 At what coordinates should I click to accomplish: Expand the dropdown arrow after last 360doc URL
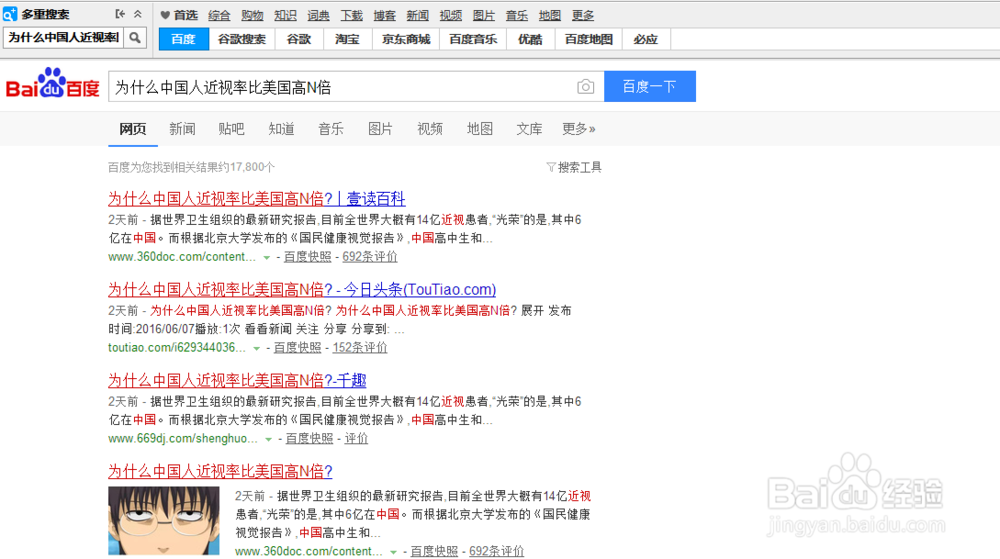(x=393, y=552)
